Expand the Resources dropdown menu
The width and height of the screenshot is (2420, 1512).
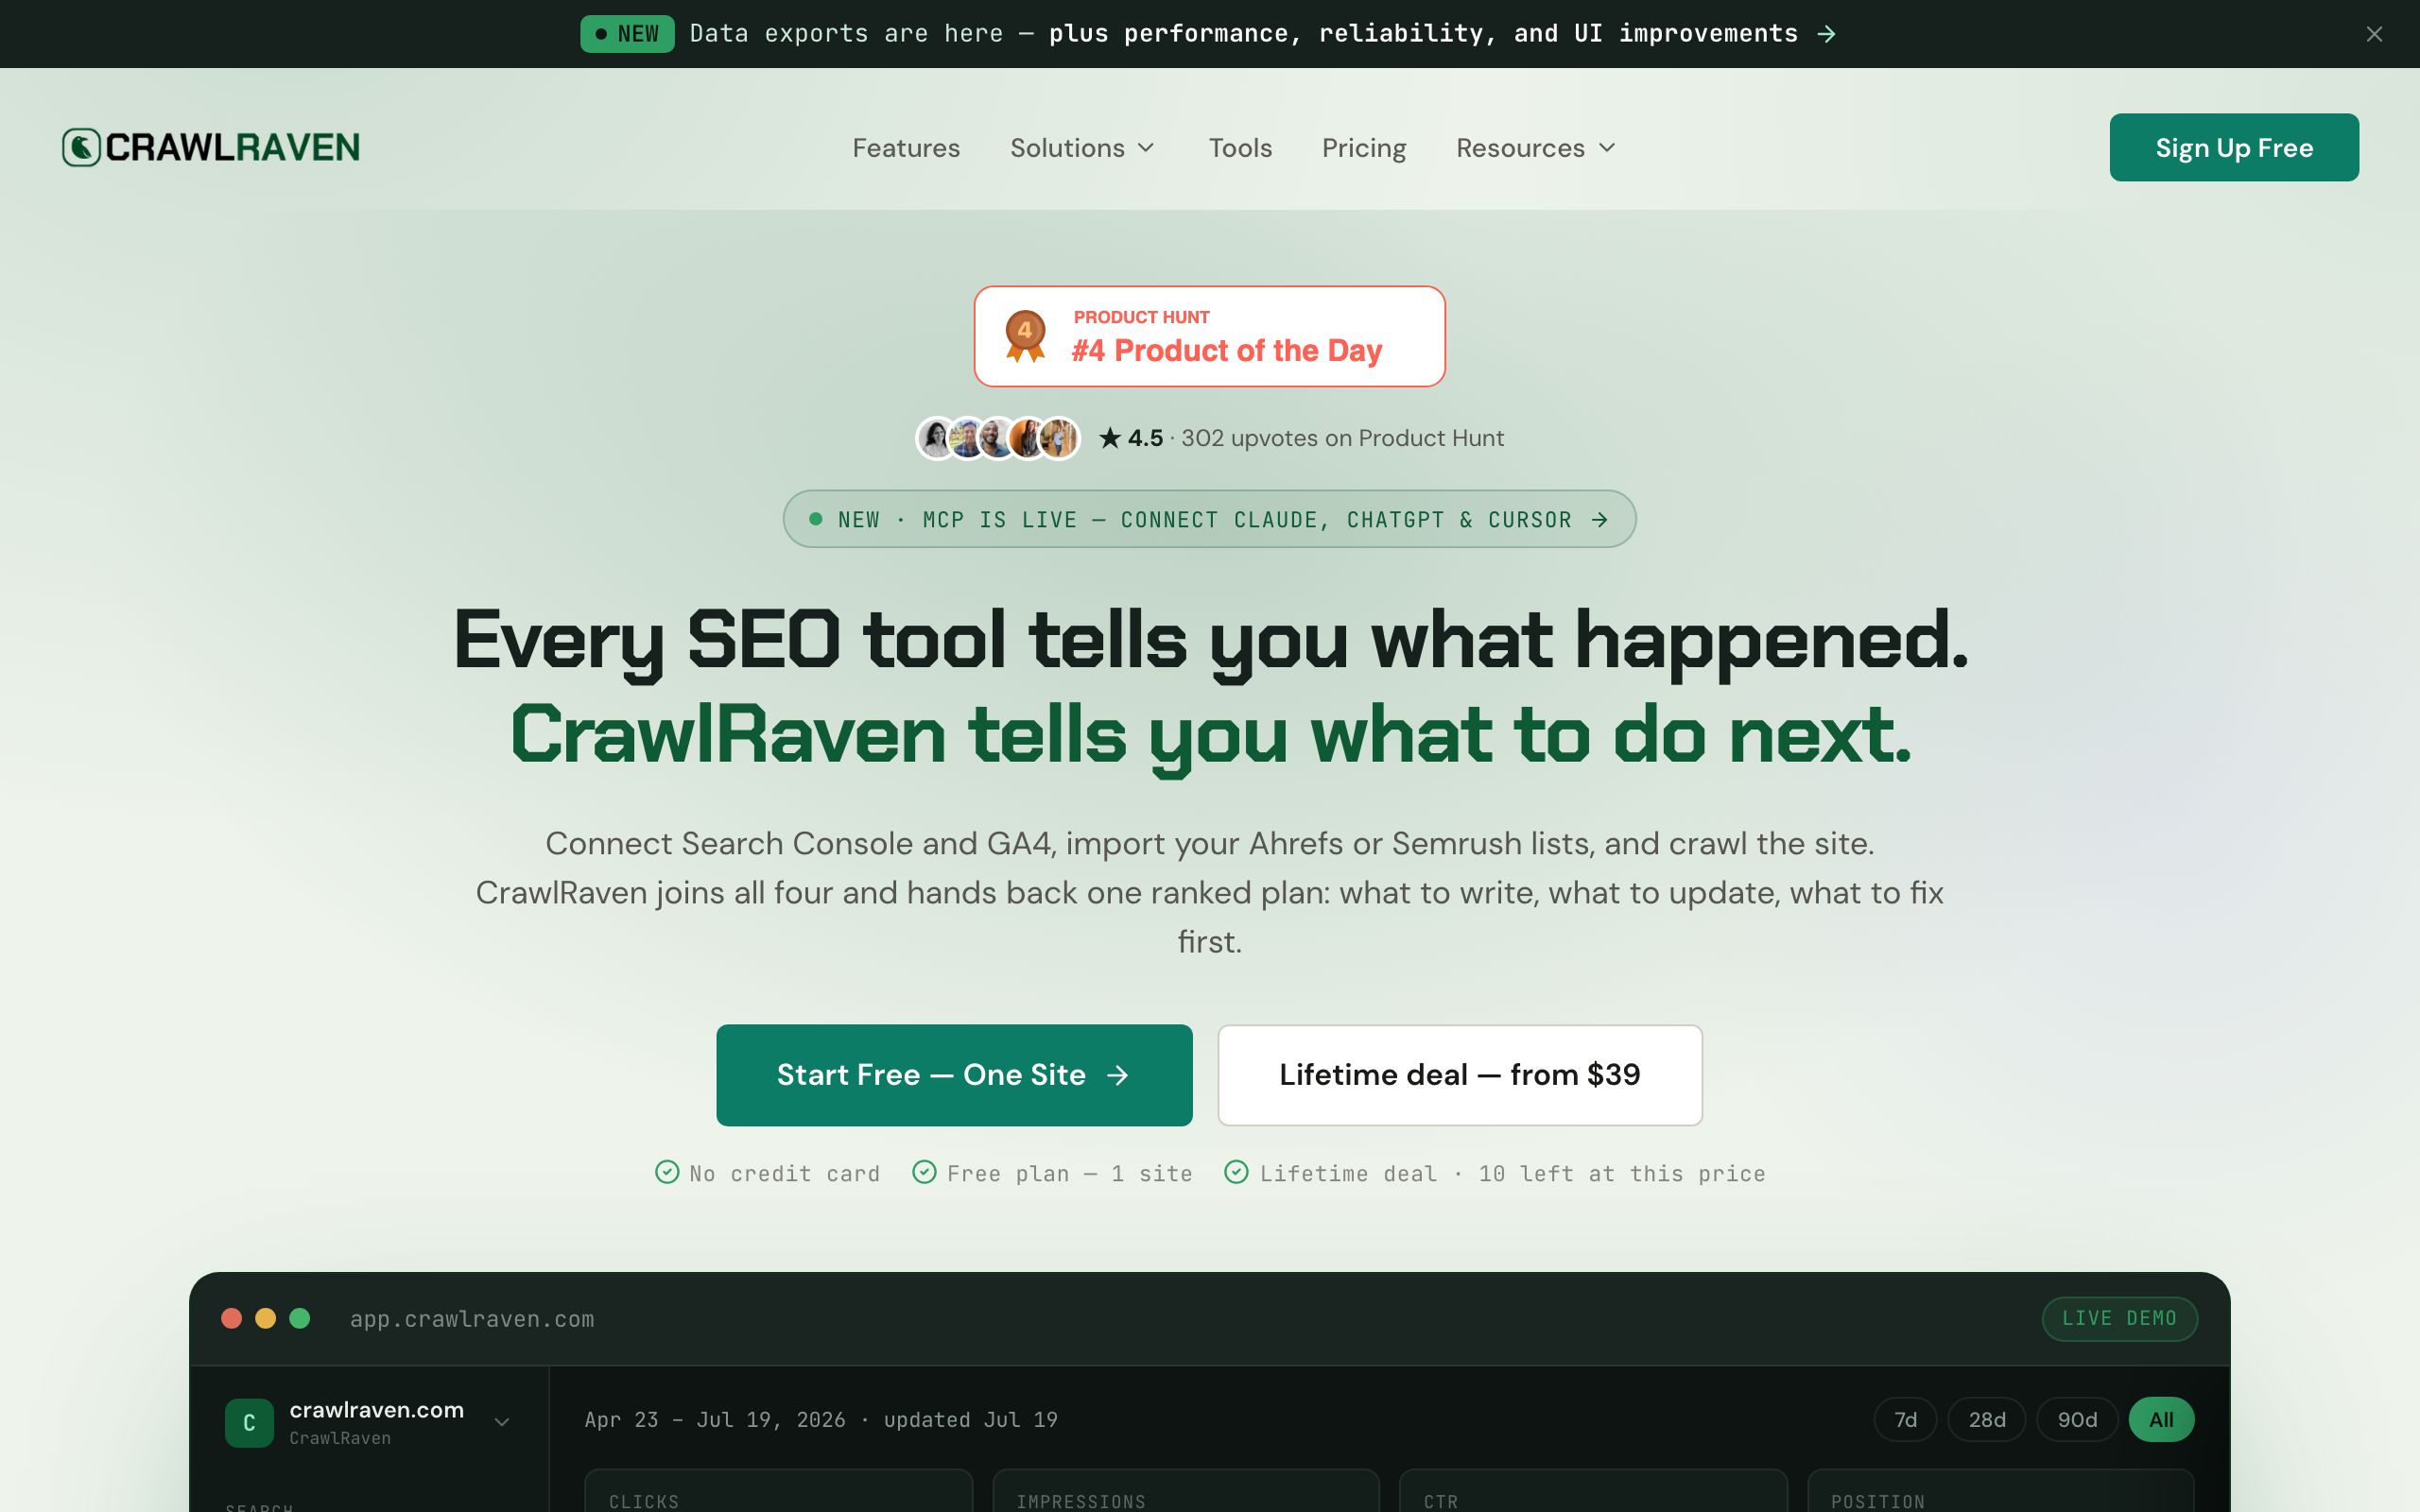[x=1536, y=148]
